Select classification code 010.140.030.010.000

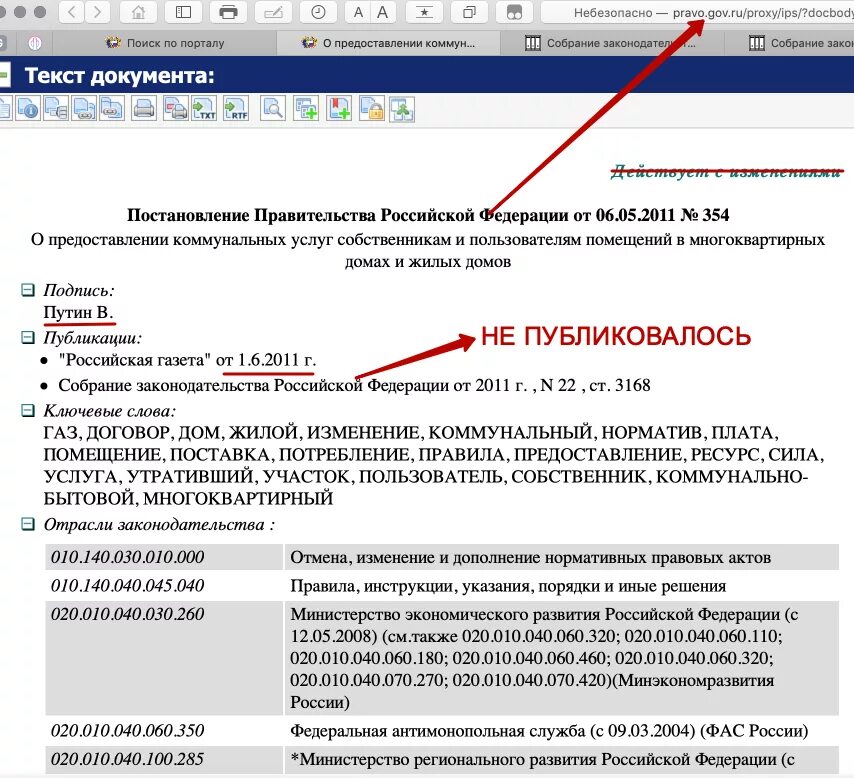point(127,557)
